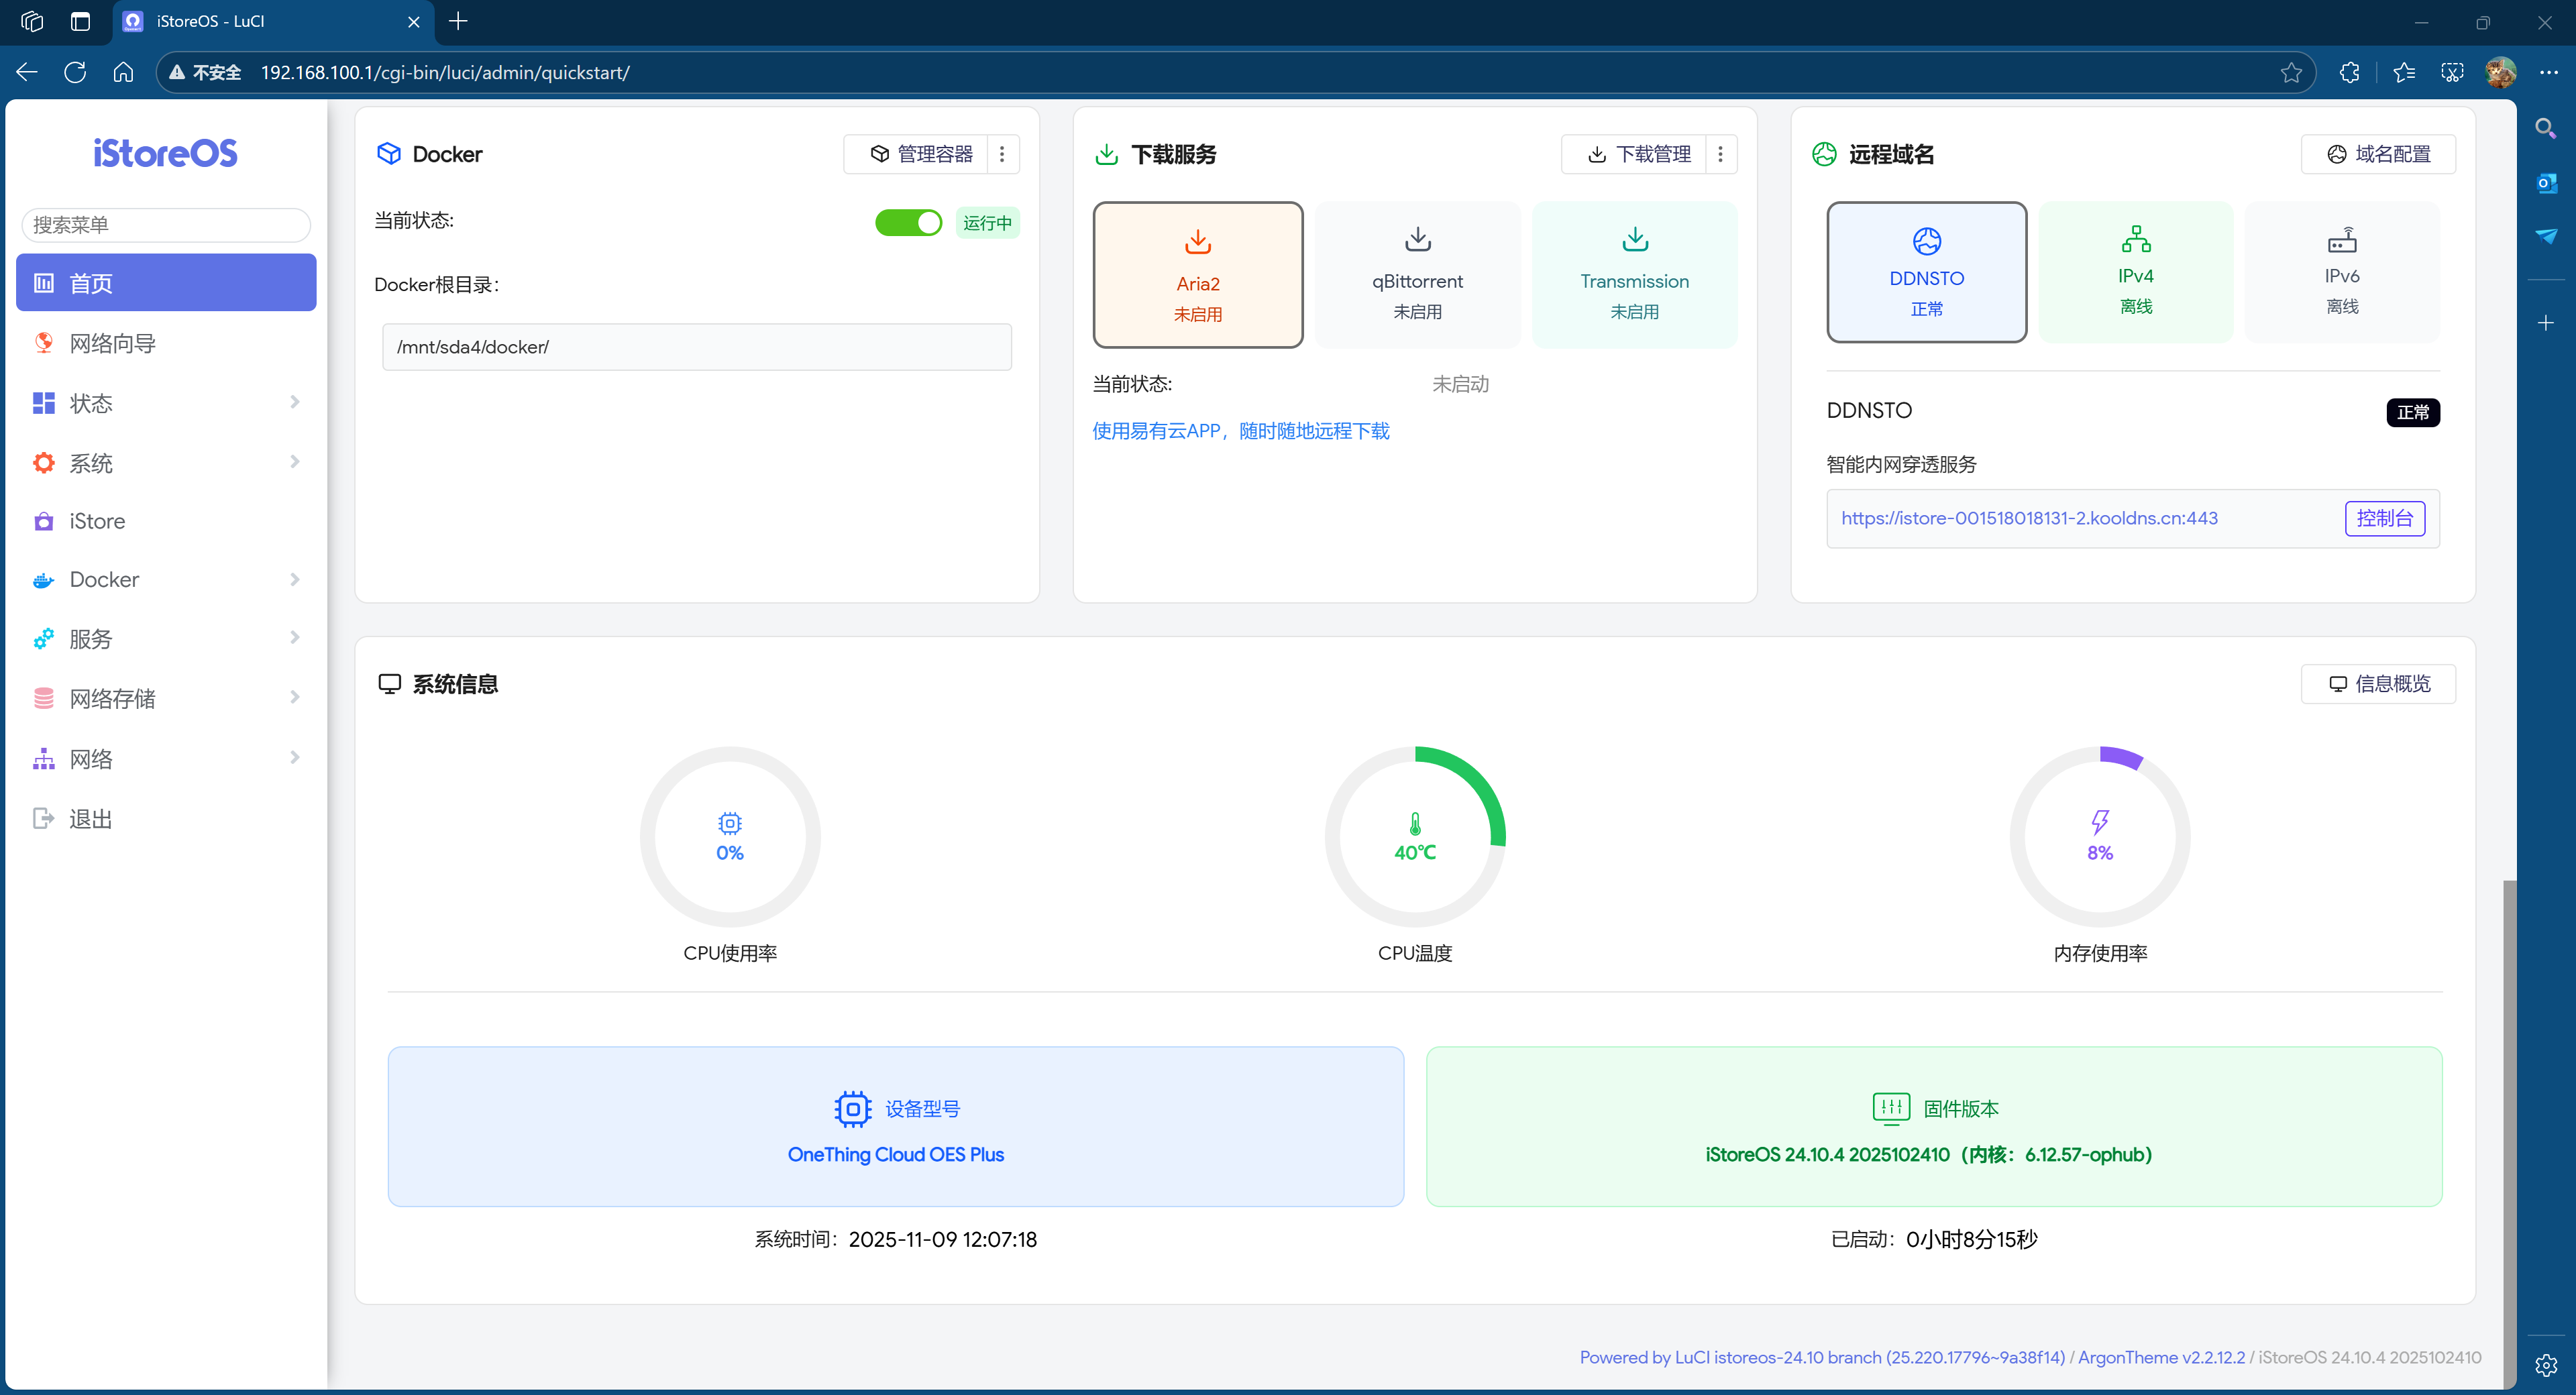Click the iStoreOS logo
2576x1395 pixels.
[x=166, y=153]
